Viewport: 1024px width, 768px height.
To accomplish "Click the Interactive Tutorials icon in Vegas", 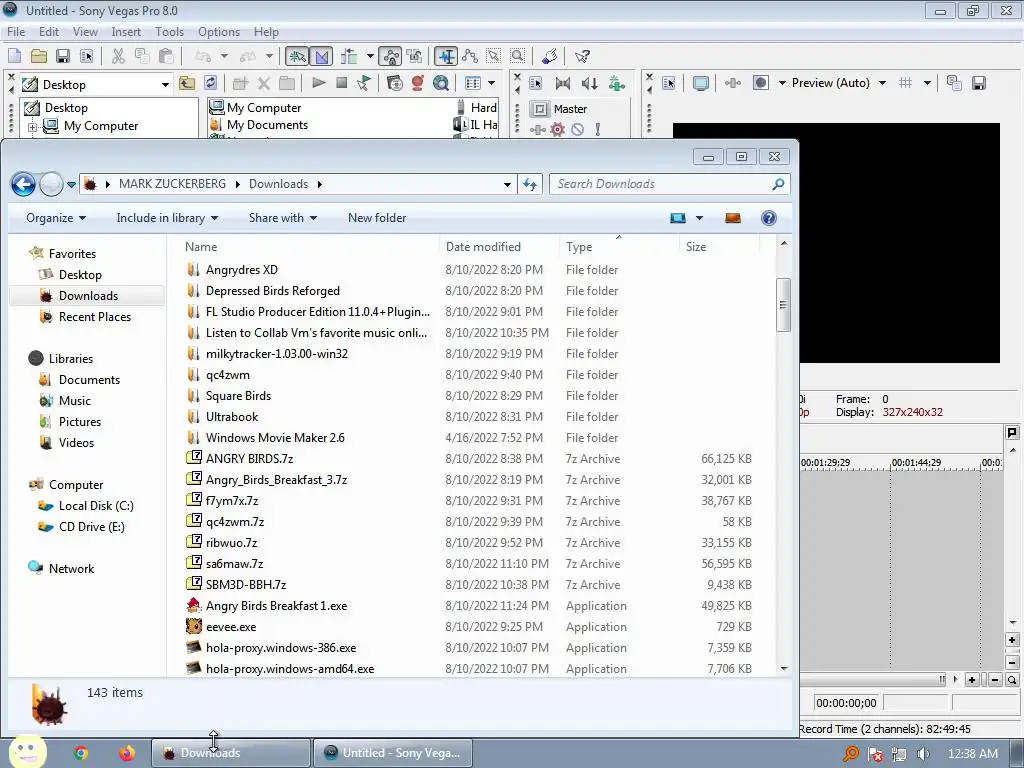I will [550, 56].
